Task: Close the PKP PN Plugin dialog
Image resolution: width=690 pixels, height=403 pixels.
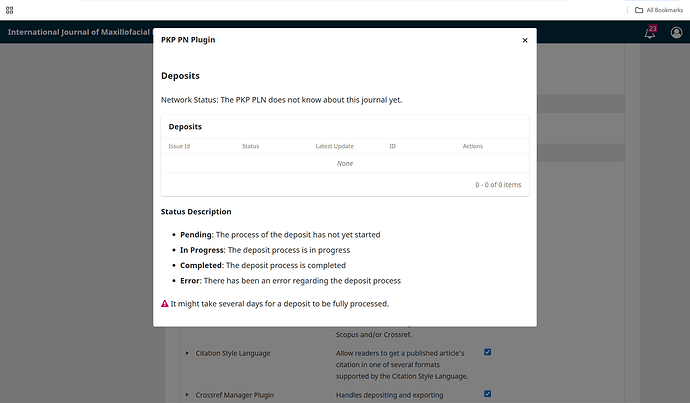Action: pos(525,40)
